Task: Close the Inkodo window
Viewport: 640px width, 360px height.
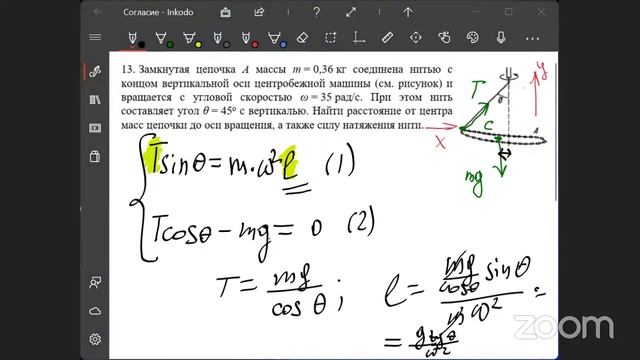Action: (541, 12)
